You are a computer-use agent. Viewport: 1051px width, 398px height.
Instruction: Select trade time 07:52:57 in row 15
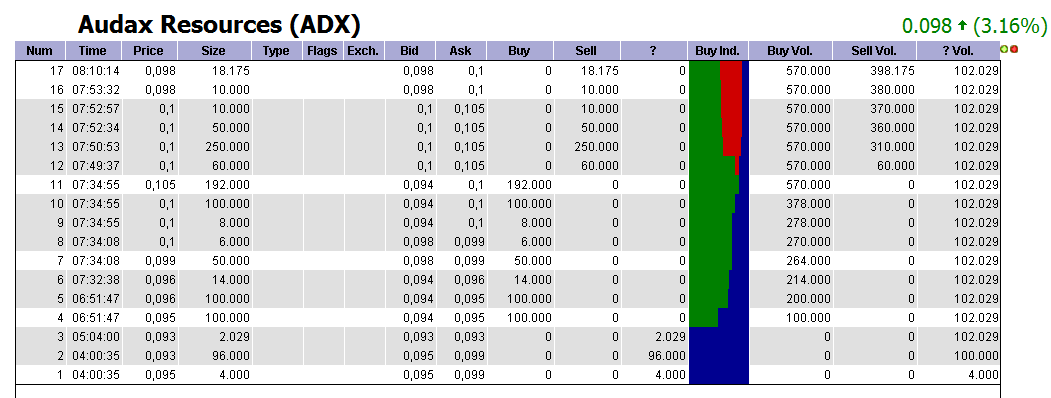[x=96, y=109]
